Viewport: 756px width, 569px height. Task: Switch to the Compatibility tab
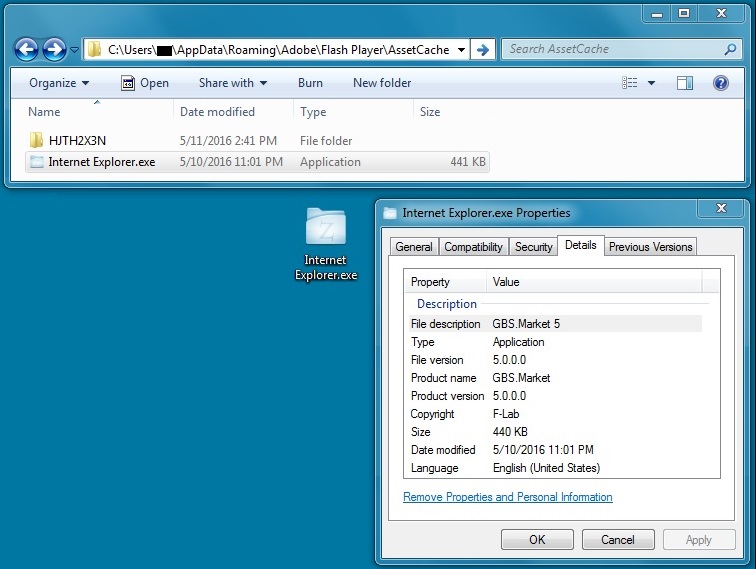473,247
